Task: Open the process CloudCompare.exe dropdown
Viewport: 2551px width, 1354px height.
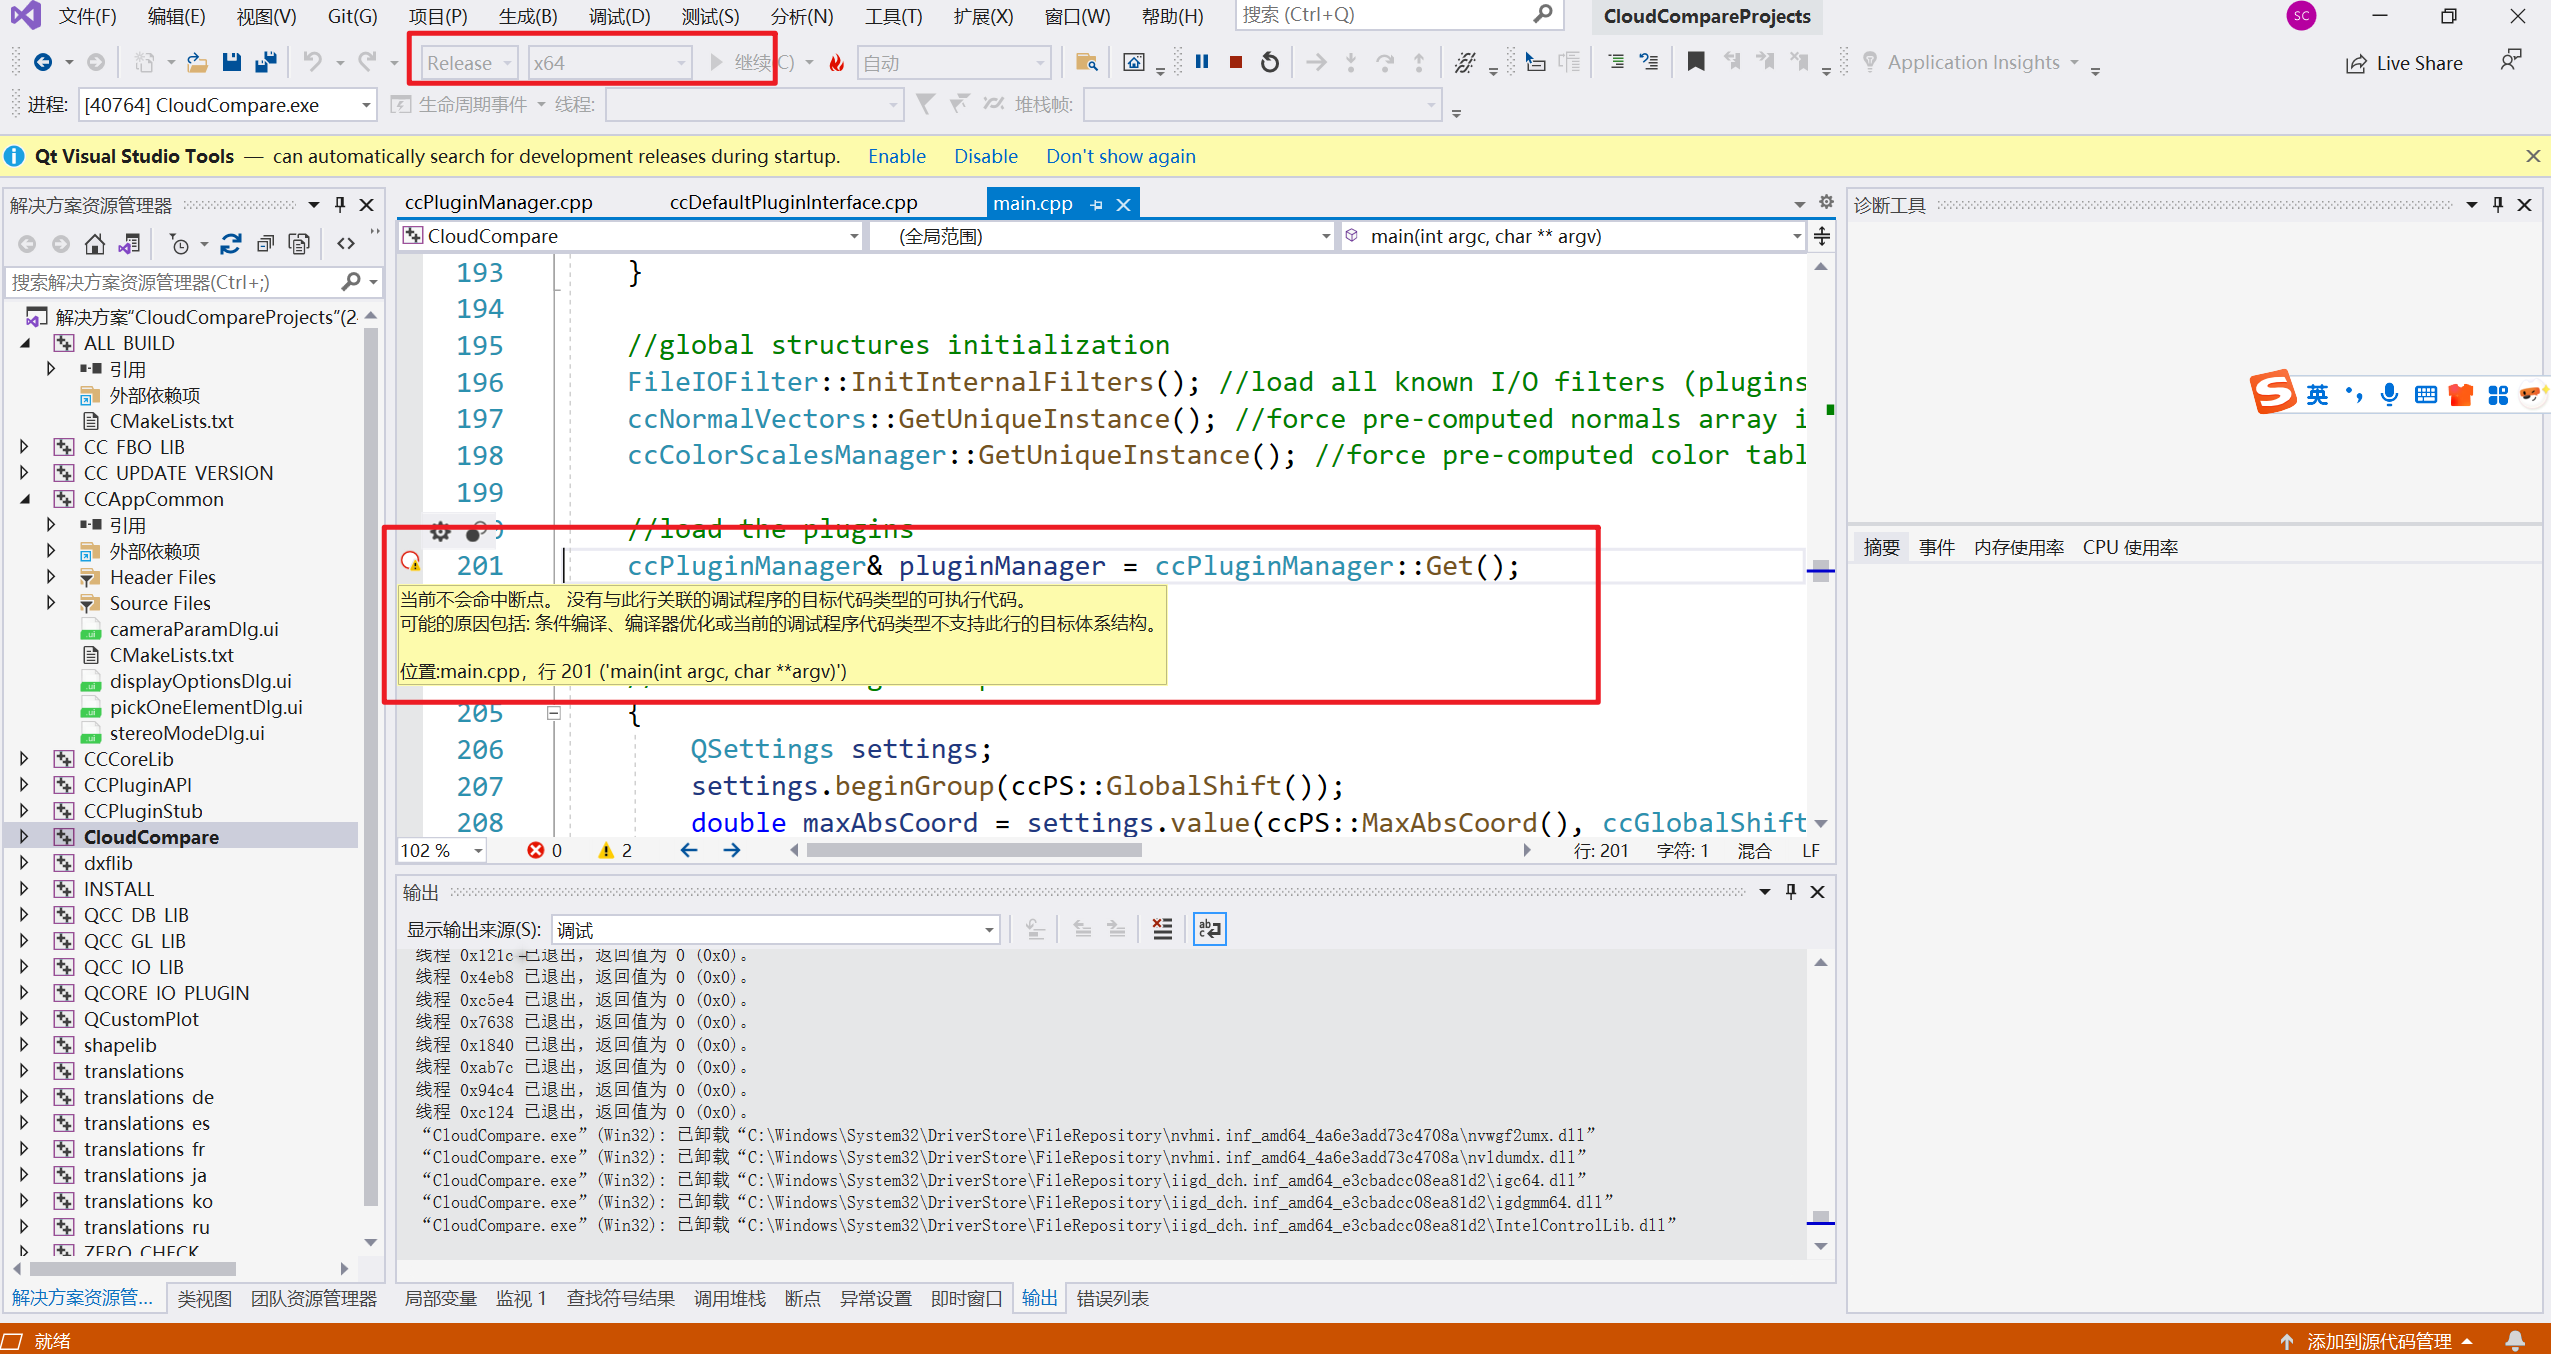Action: click(227, 104)
